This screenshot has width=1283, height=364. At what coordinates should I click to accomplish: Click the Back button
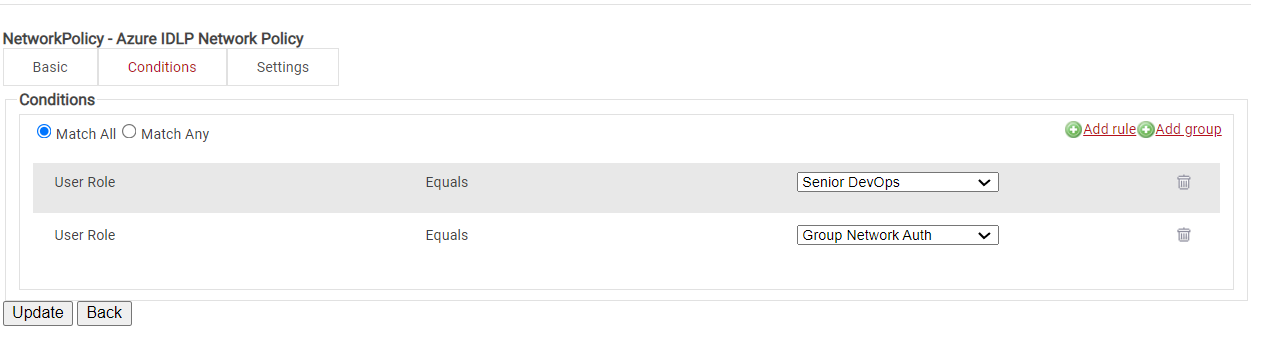(x=104, y=313)
